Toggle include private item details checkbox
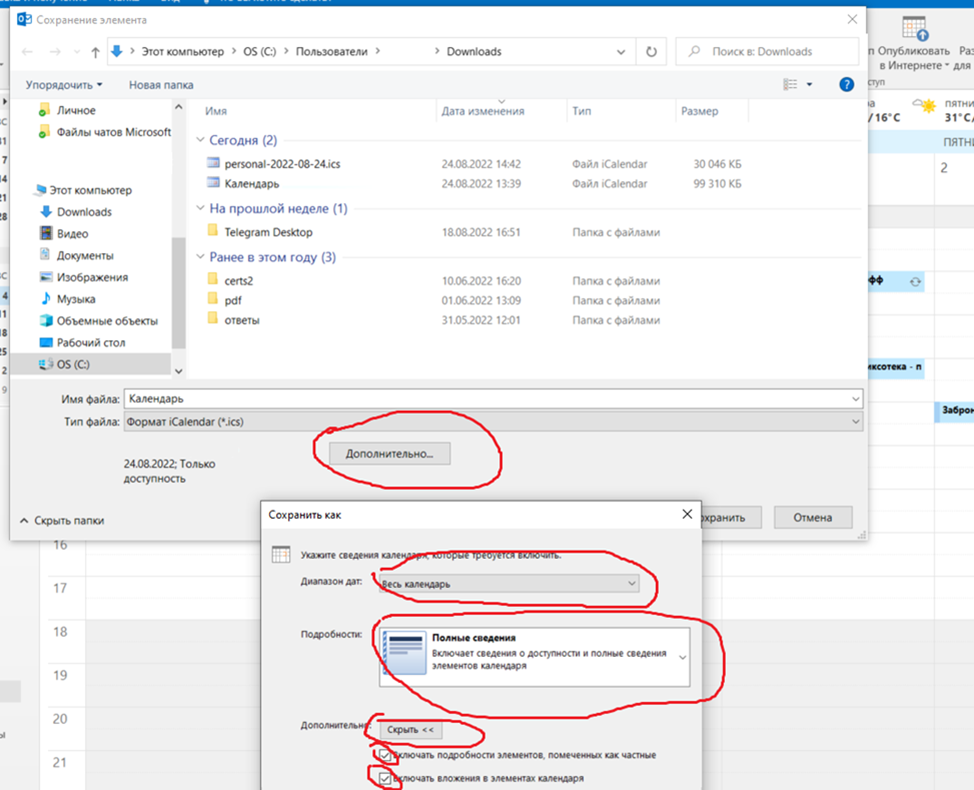 385,756
